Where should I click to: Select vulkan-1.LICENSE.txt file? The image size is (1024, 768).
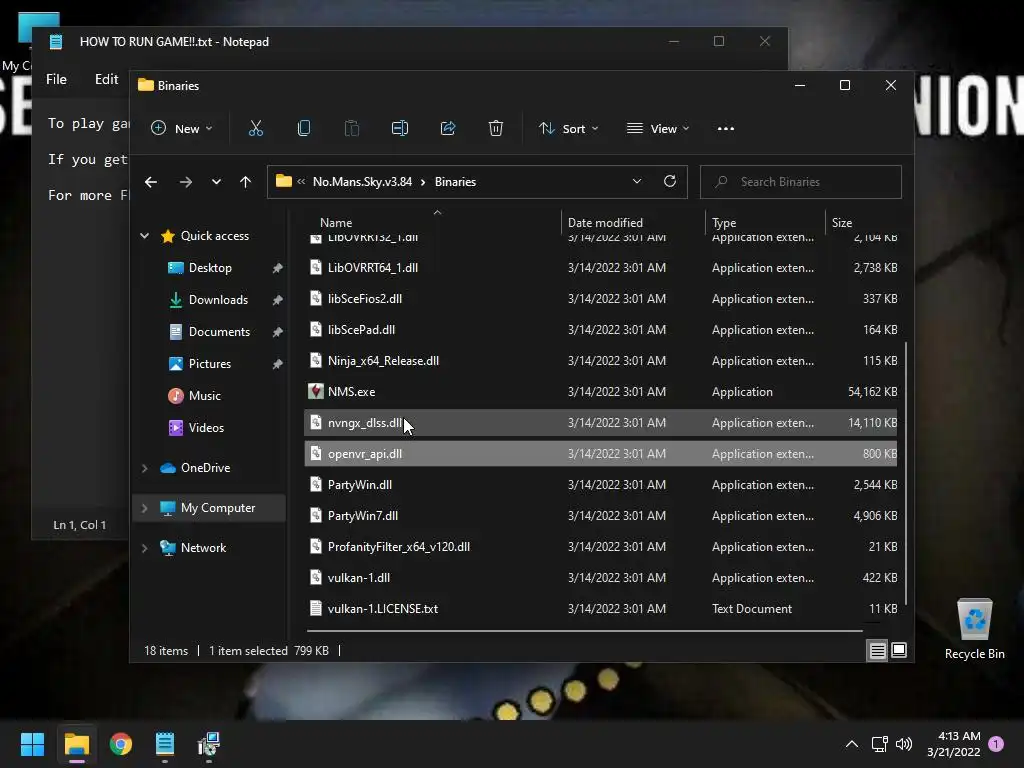(x=600, y=609)
